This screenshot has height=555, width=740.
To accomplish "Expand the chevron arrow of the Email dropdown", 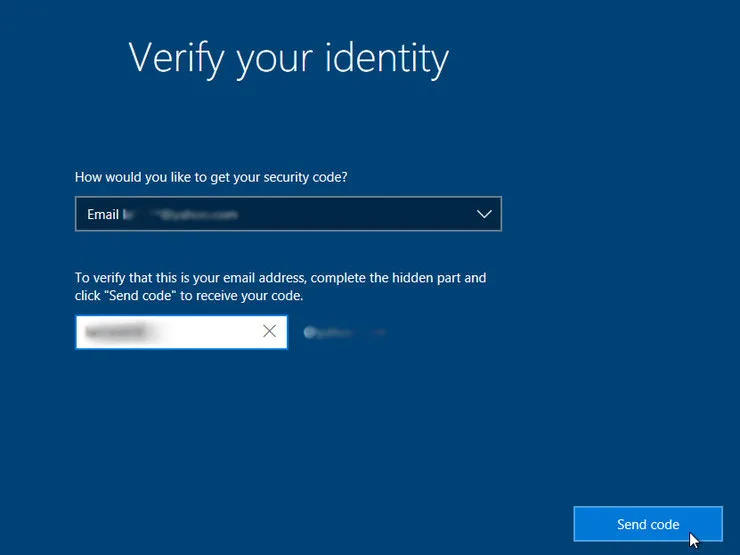I will point(484,214).
